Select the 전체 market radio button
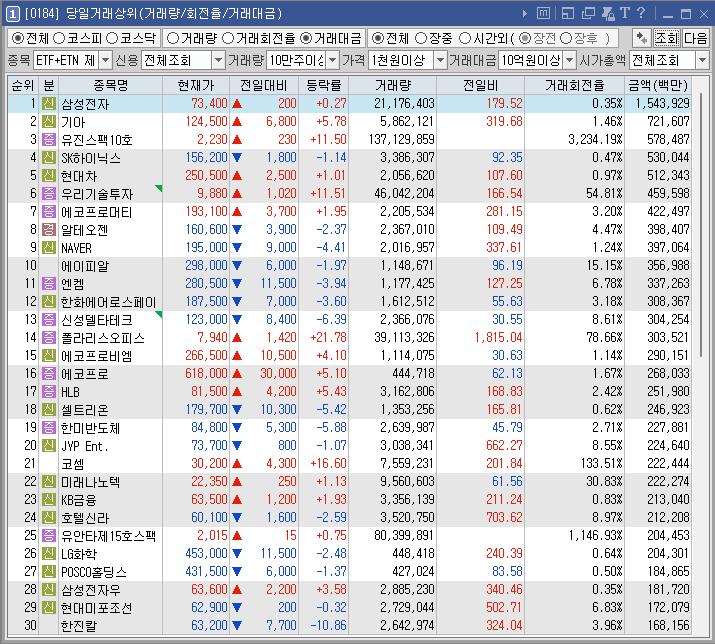The height and width of the screenshot is (644, 715). point(18,38)
